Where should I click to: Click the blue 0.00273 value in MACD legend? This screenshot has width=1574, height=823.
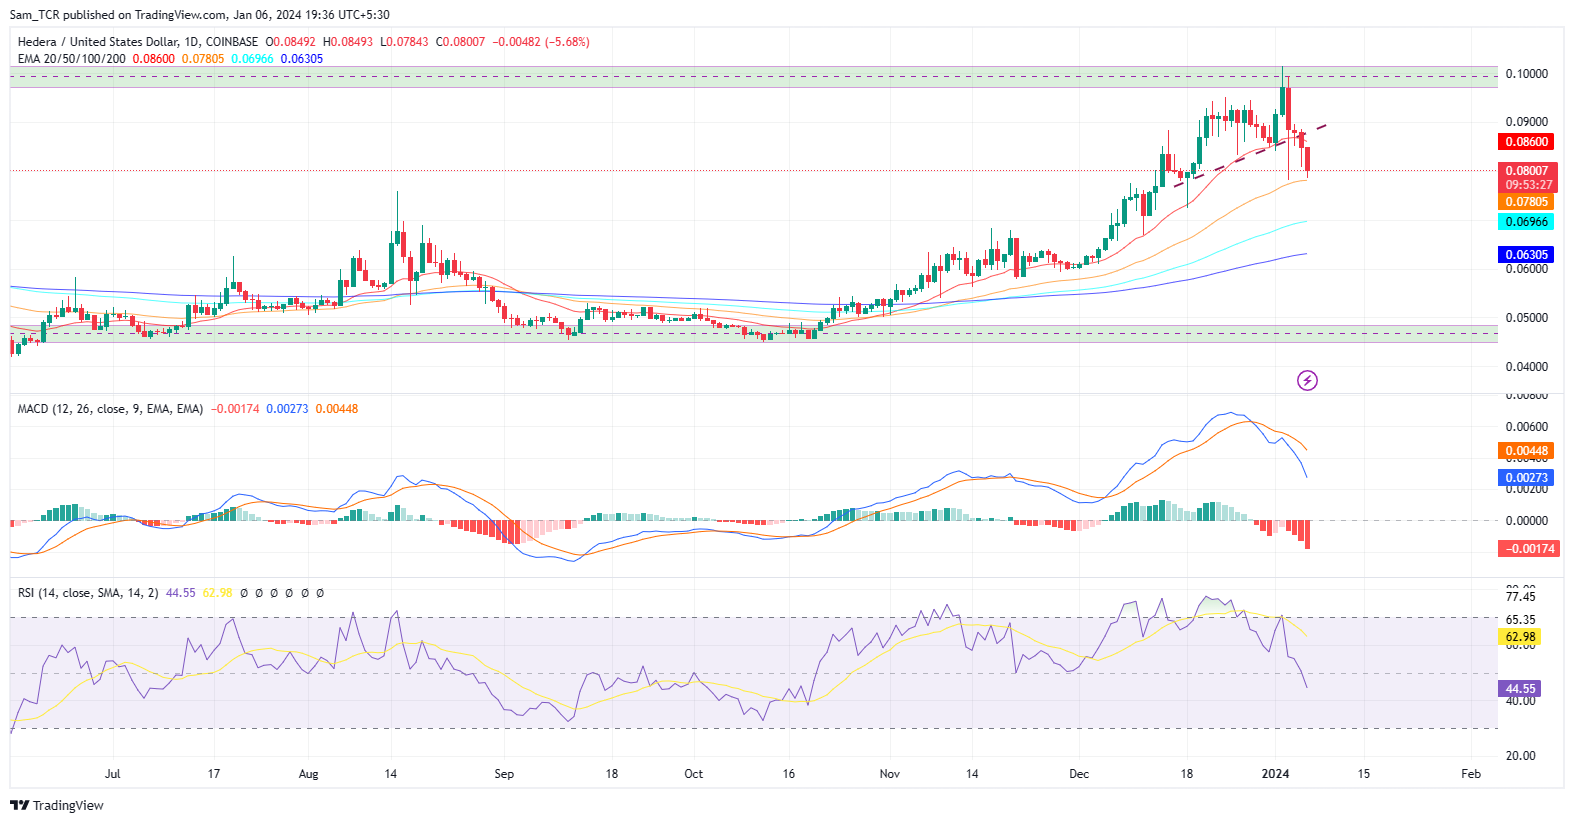point(287,409)
